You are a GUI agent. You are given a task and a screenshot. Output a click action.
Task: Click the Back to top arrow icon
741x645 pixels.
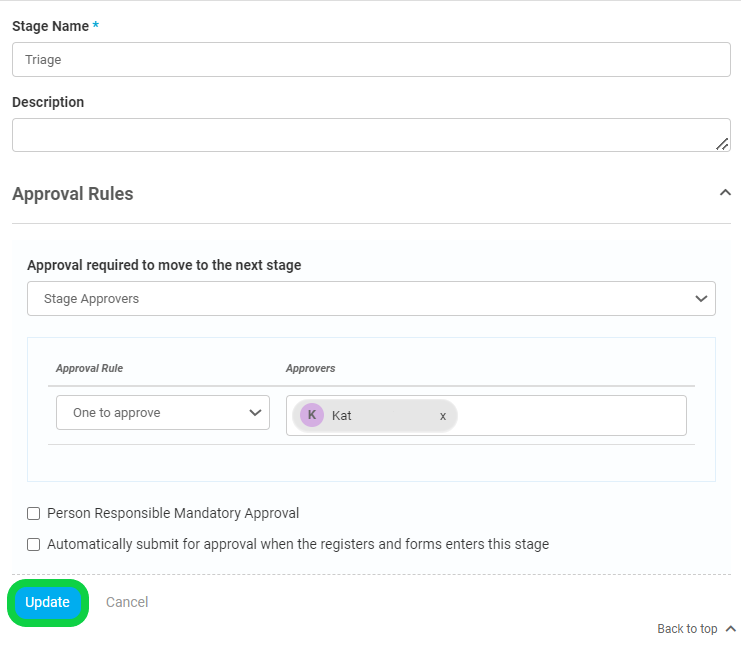[731, 628]
